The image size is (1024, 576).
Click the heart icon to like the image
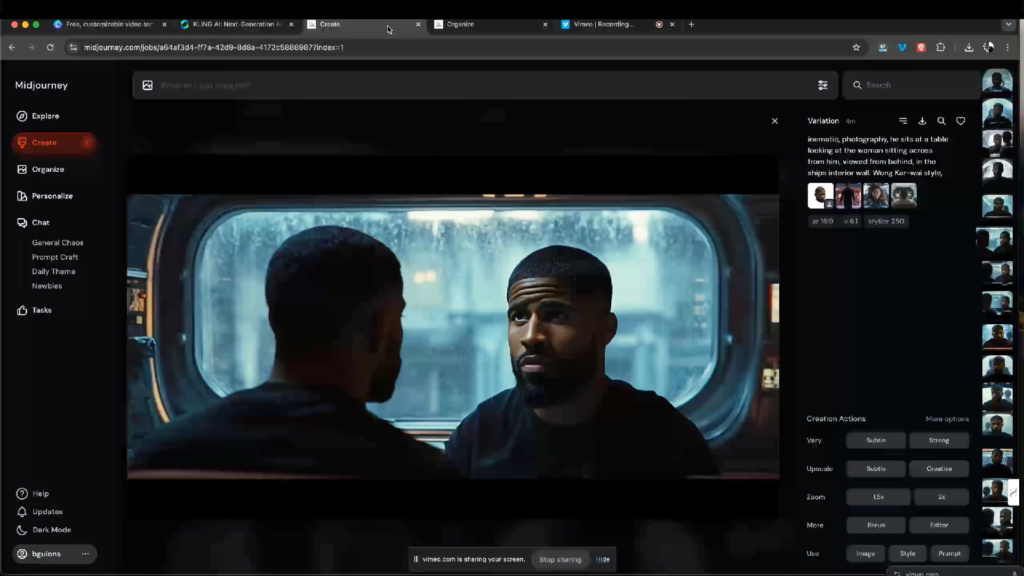click(960, 121)
